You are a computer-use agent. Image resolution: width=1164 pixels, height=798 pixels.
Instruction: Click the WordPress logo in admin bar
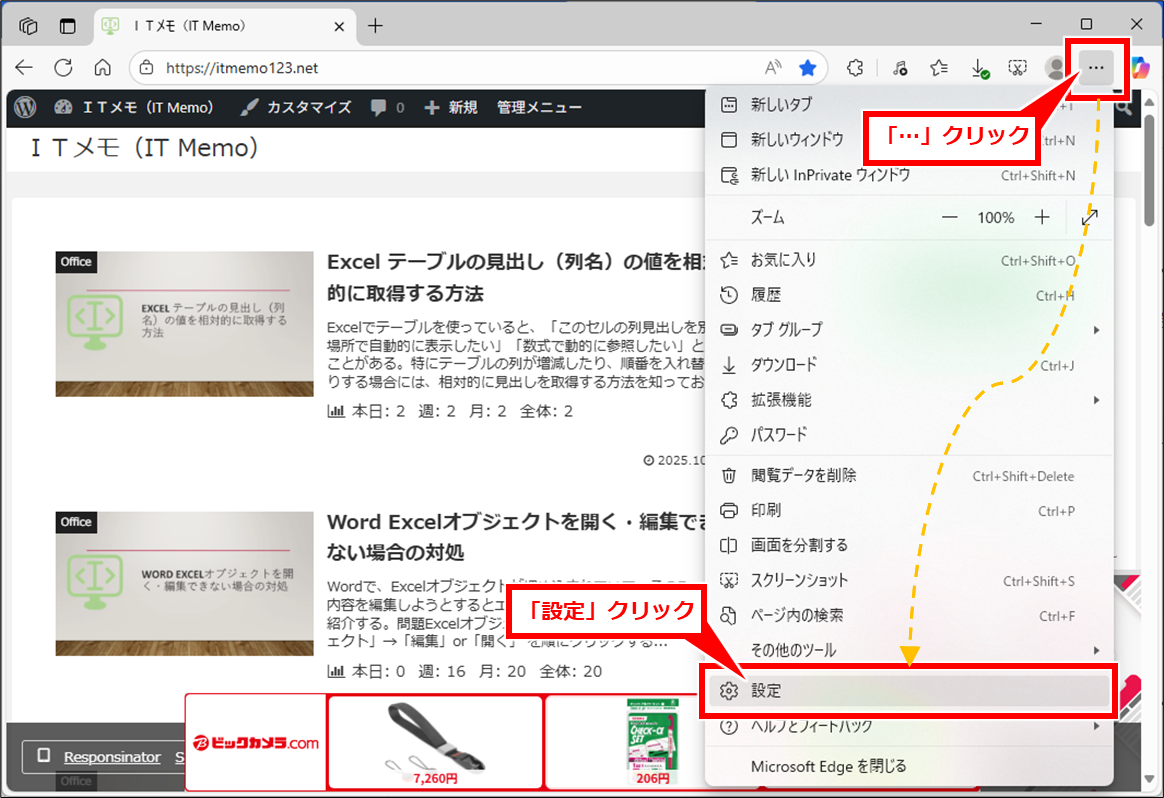click(26, 107)
